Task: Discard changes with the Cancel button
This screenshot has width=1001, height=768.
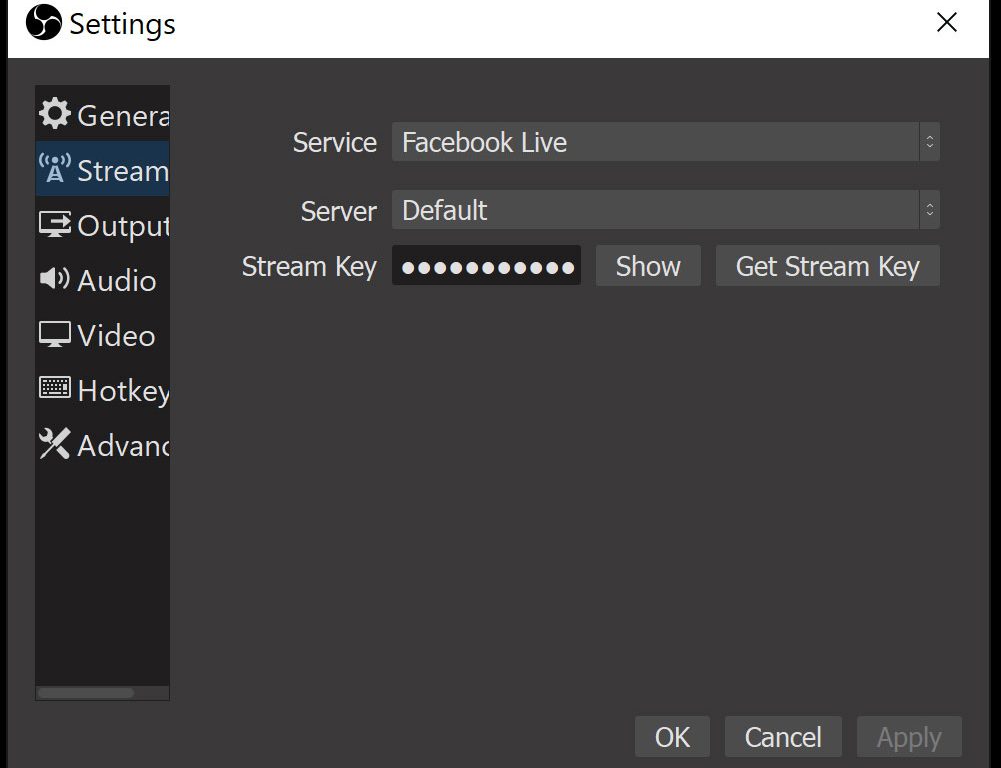Action: (783, 737)
